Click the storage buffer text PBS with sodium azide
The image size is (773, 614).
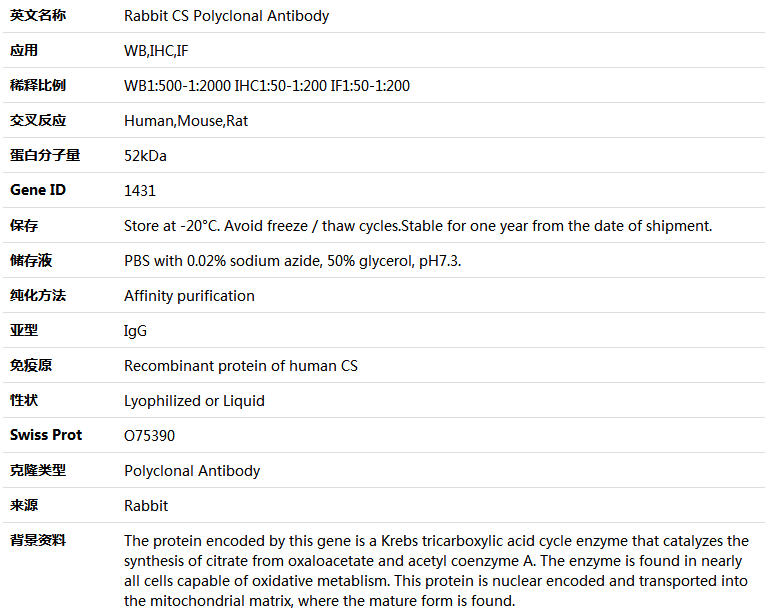click(292, 261)
